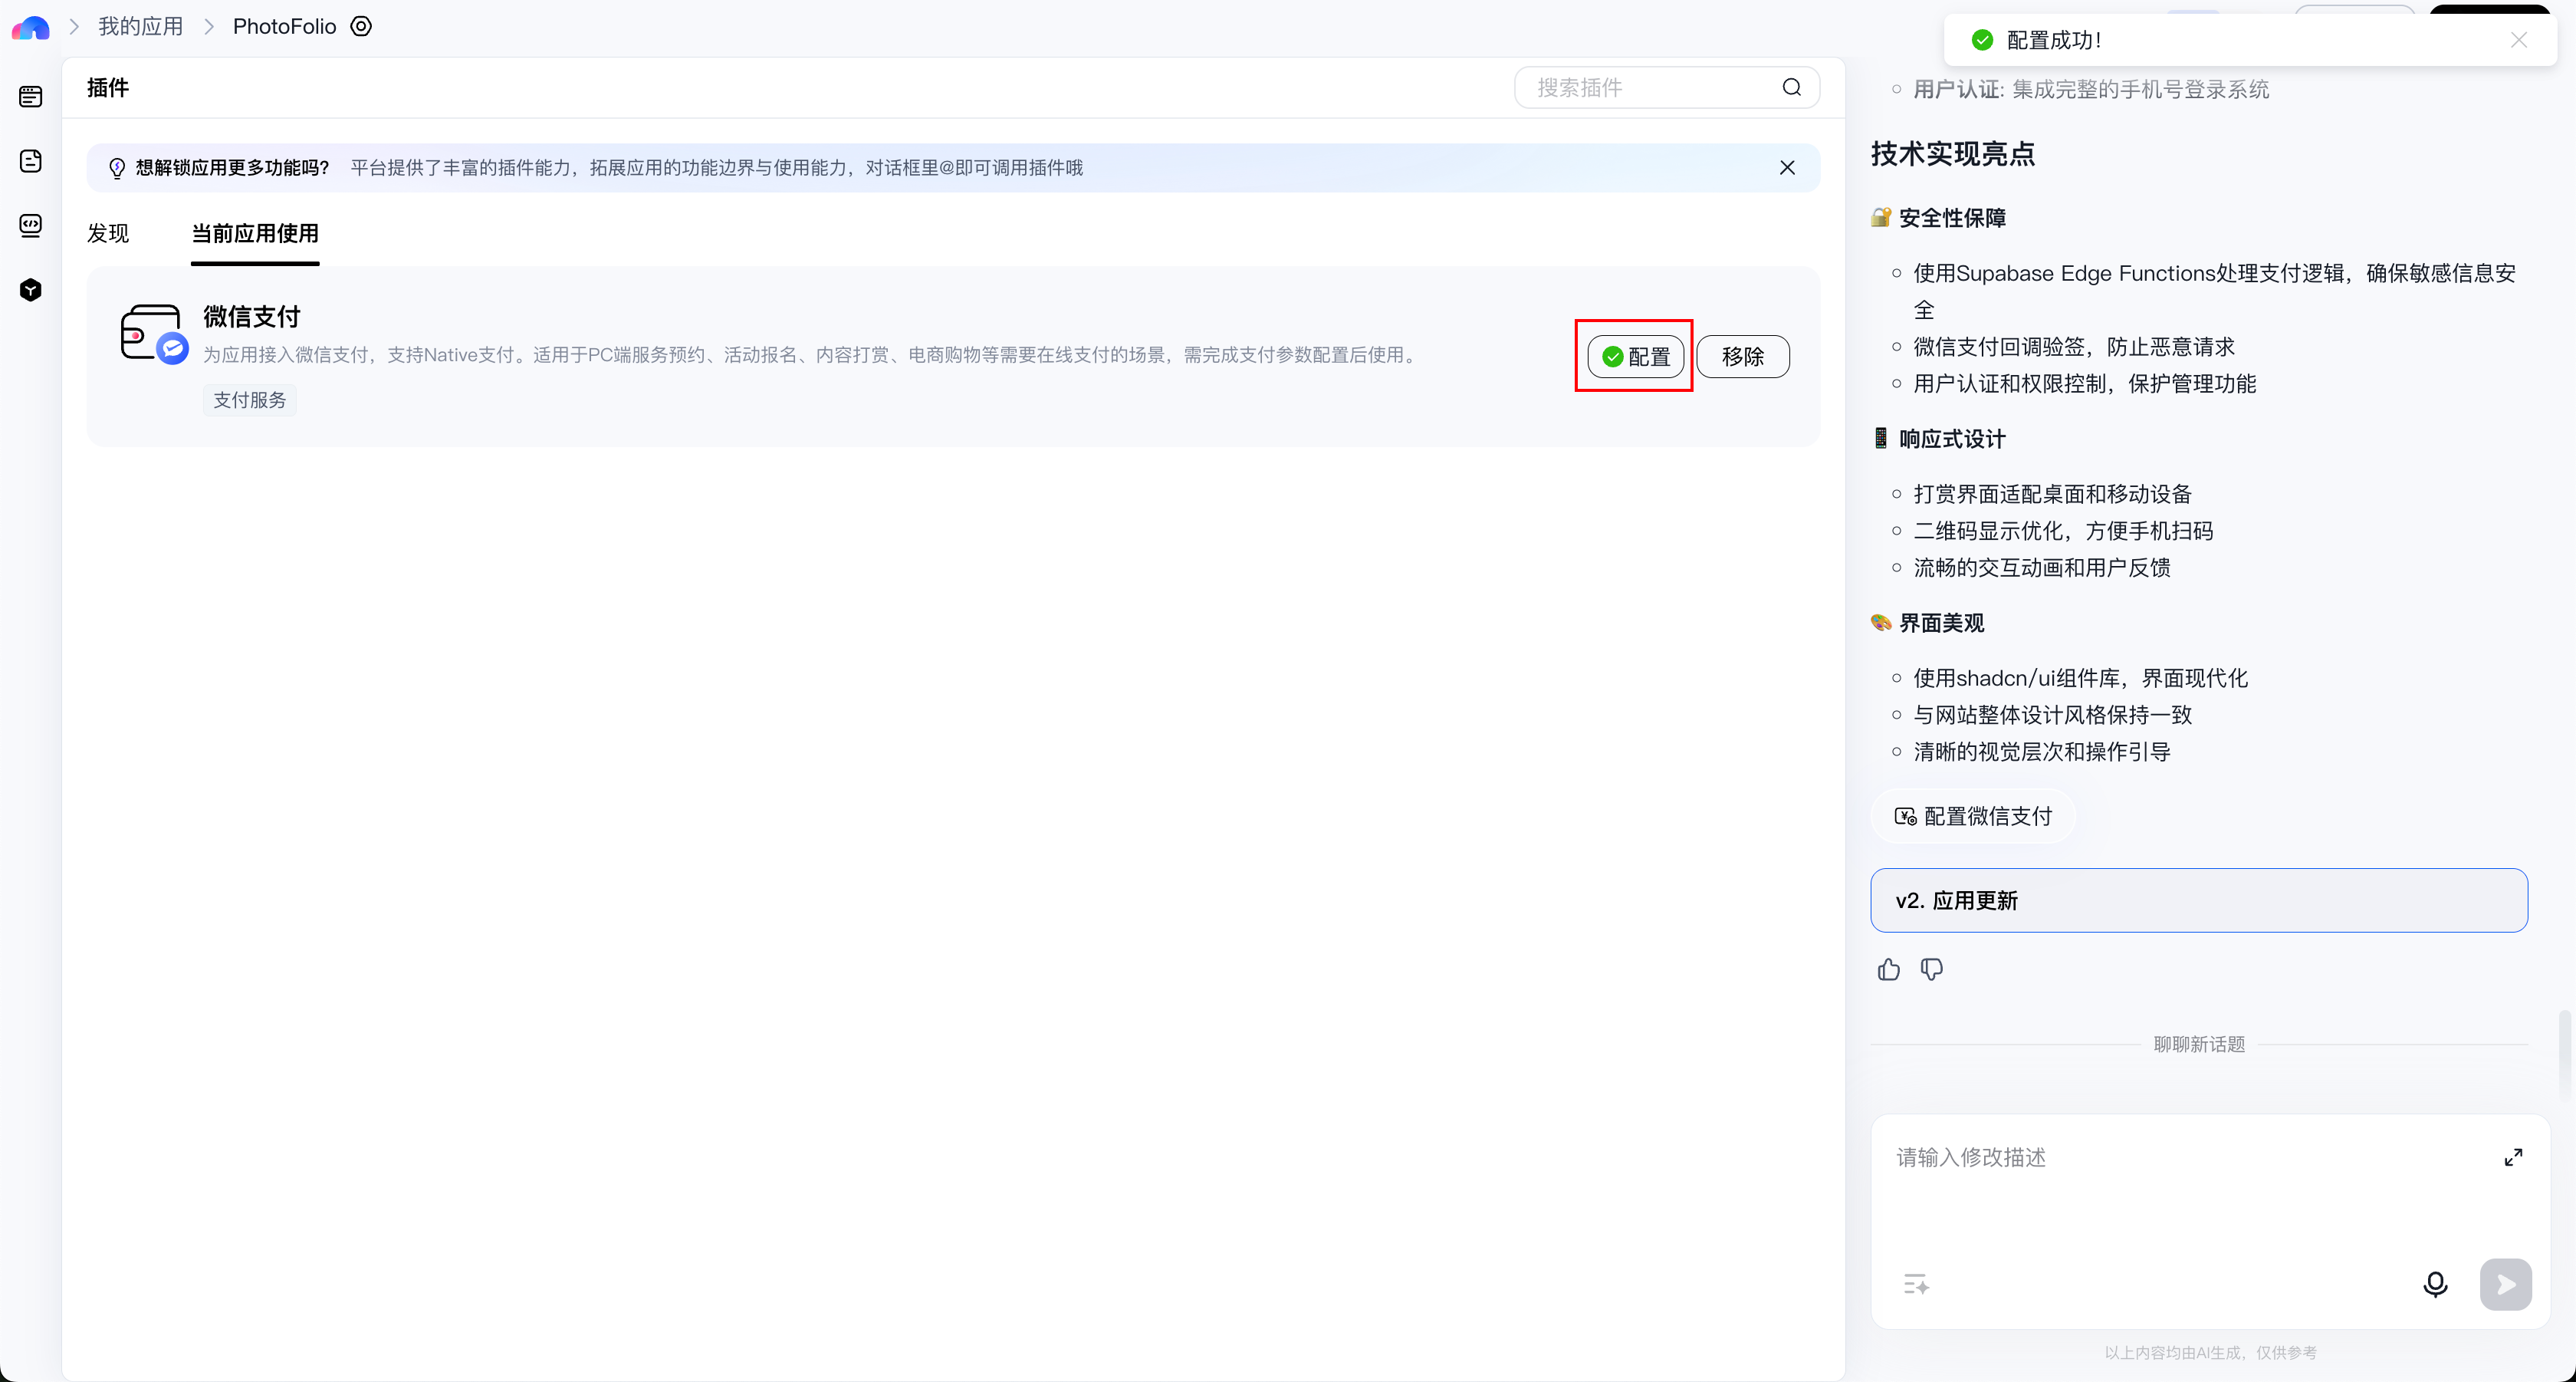Image resolution: width=2576 pixels, height=1382 pixels.
Task: Click the target icon beside PhotoFolio
Action: 361,27
